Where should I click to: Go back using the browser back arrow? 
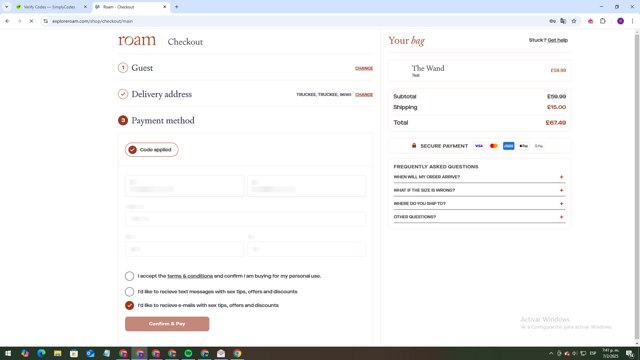click(x=7, y=21)
